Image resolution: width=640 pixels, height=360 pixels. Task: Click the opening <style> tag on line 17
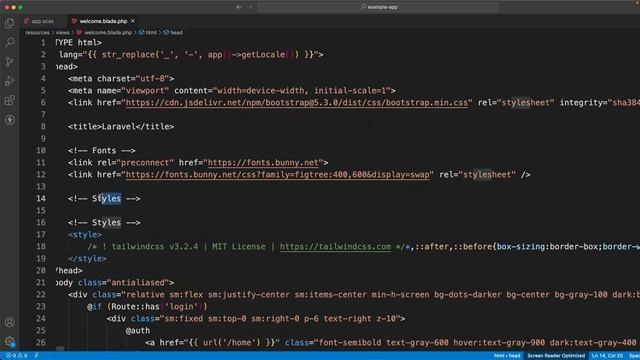coord(85,235)
